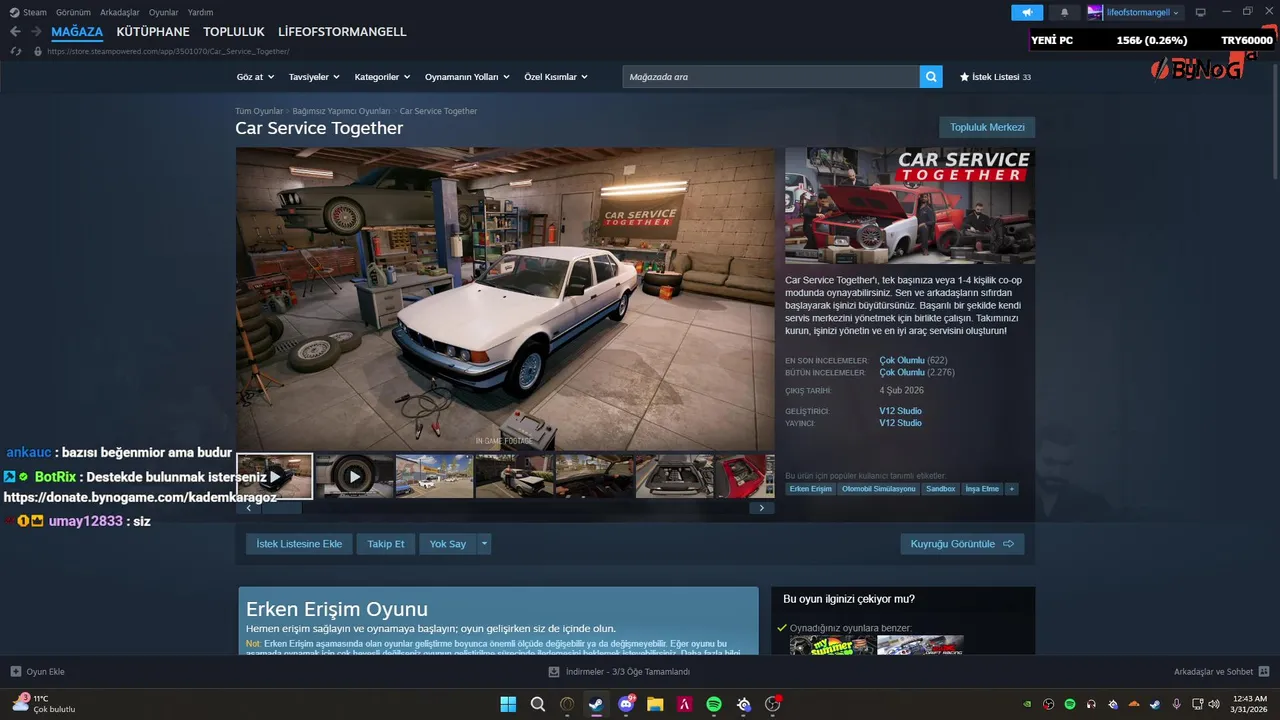Open the Görünüm menu

tap(73, 12)
